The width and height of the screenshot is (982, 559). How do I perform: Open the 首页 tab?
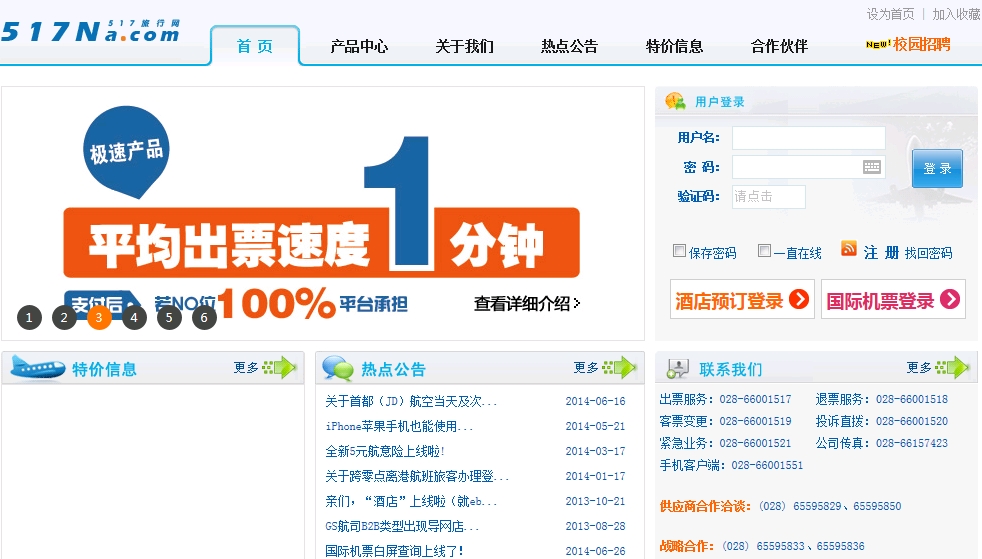(x=255, y=46)
